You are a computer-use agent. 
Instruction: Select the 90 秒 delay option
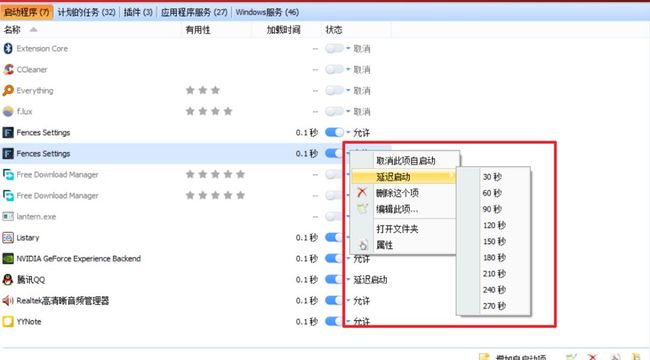click(493, 209)
